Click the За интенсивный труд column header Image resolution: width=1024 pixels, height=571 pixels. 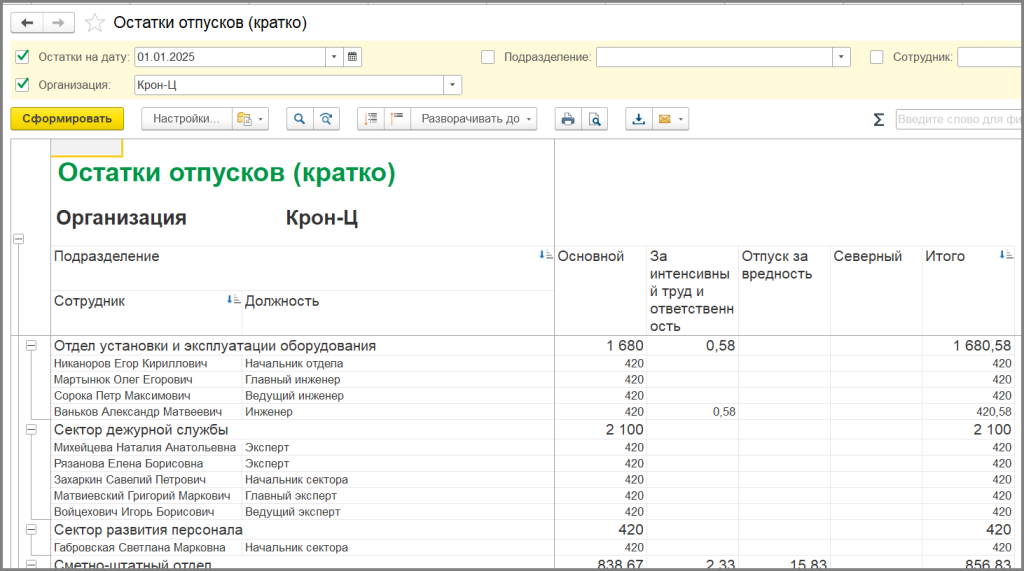692,291
